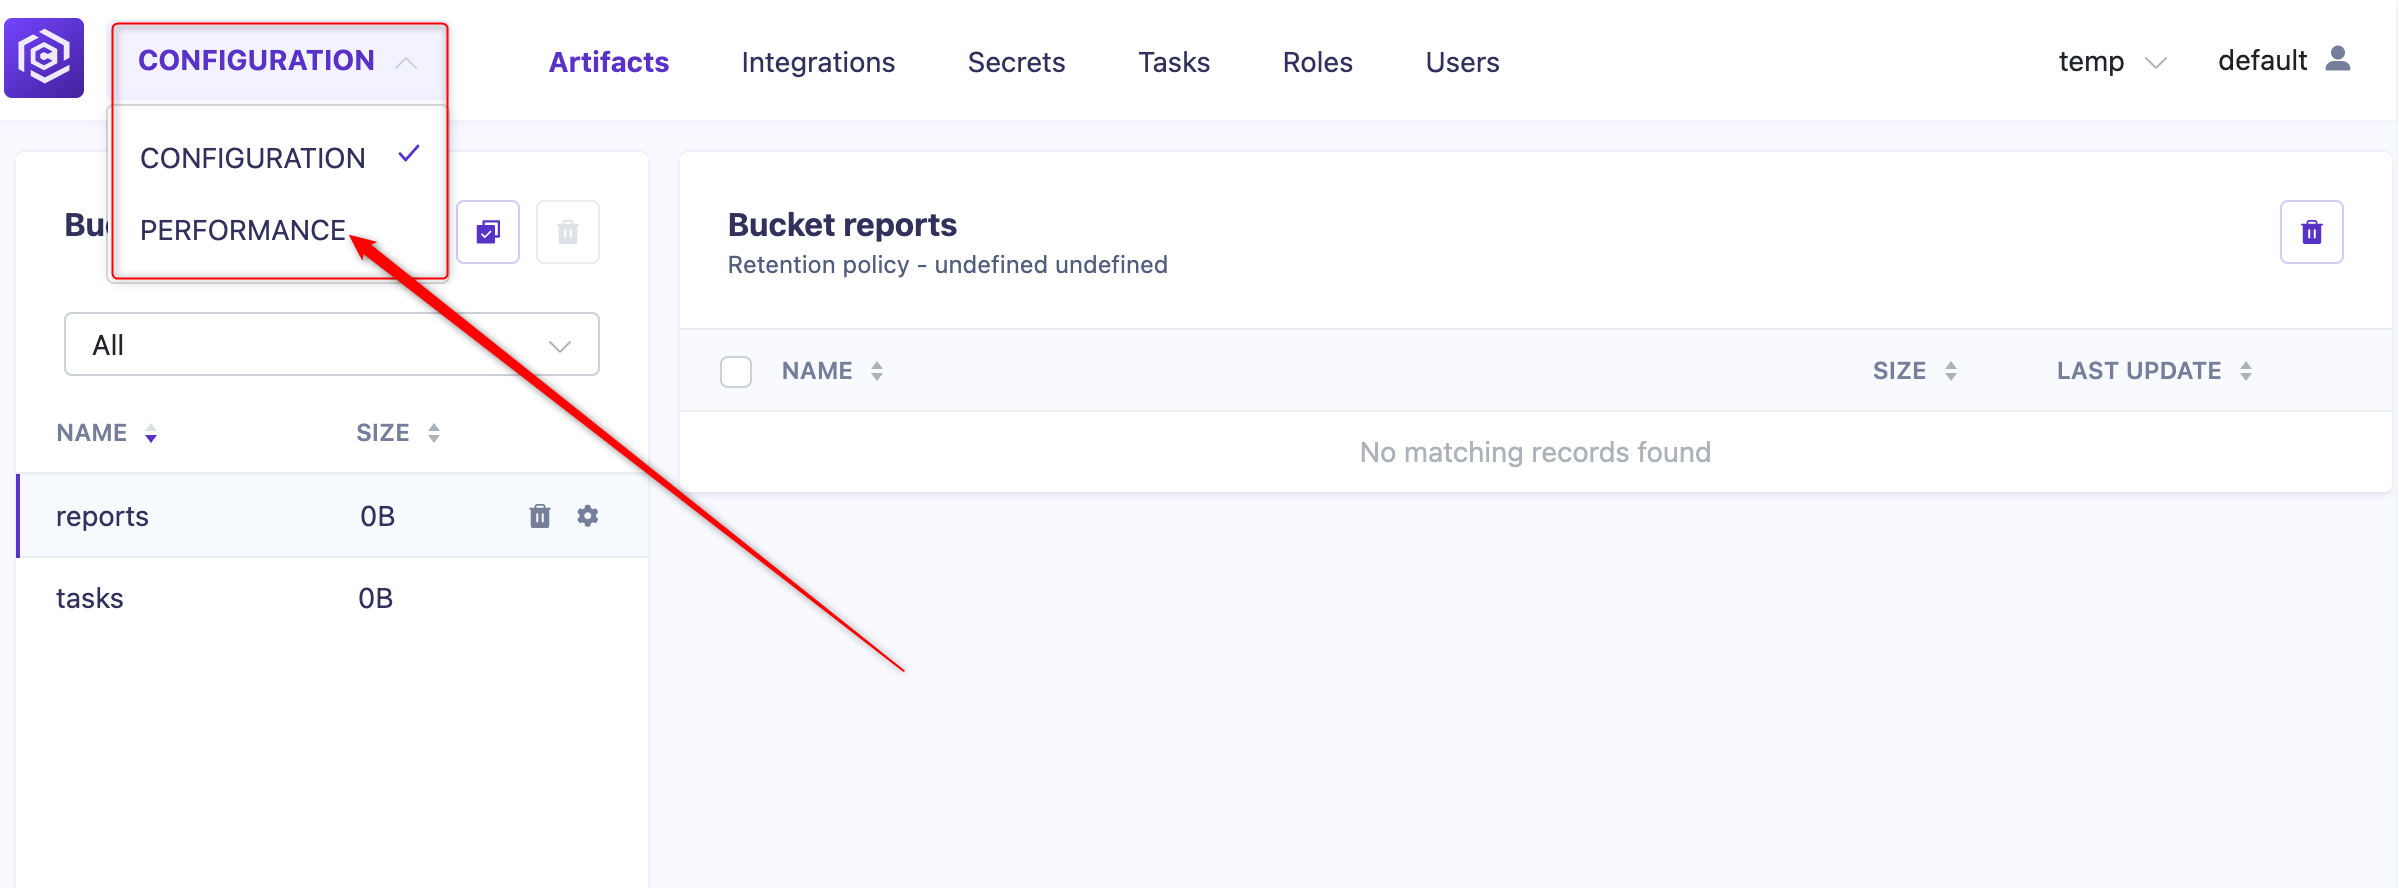Switch to the Integrations tab
The width and height of the screenshot is (2398, 888).
click(x=818, y=62)
